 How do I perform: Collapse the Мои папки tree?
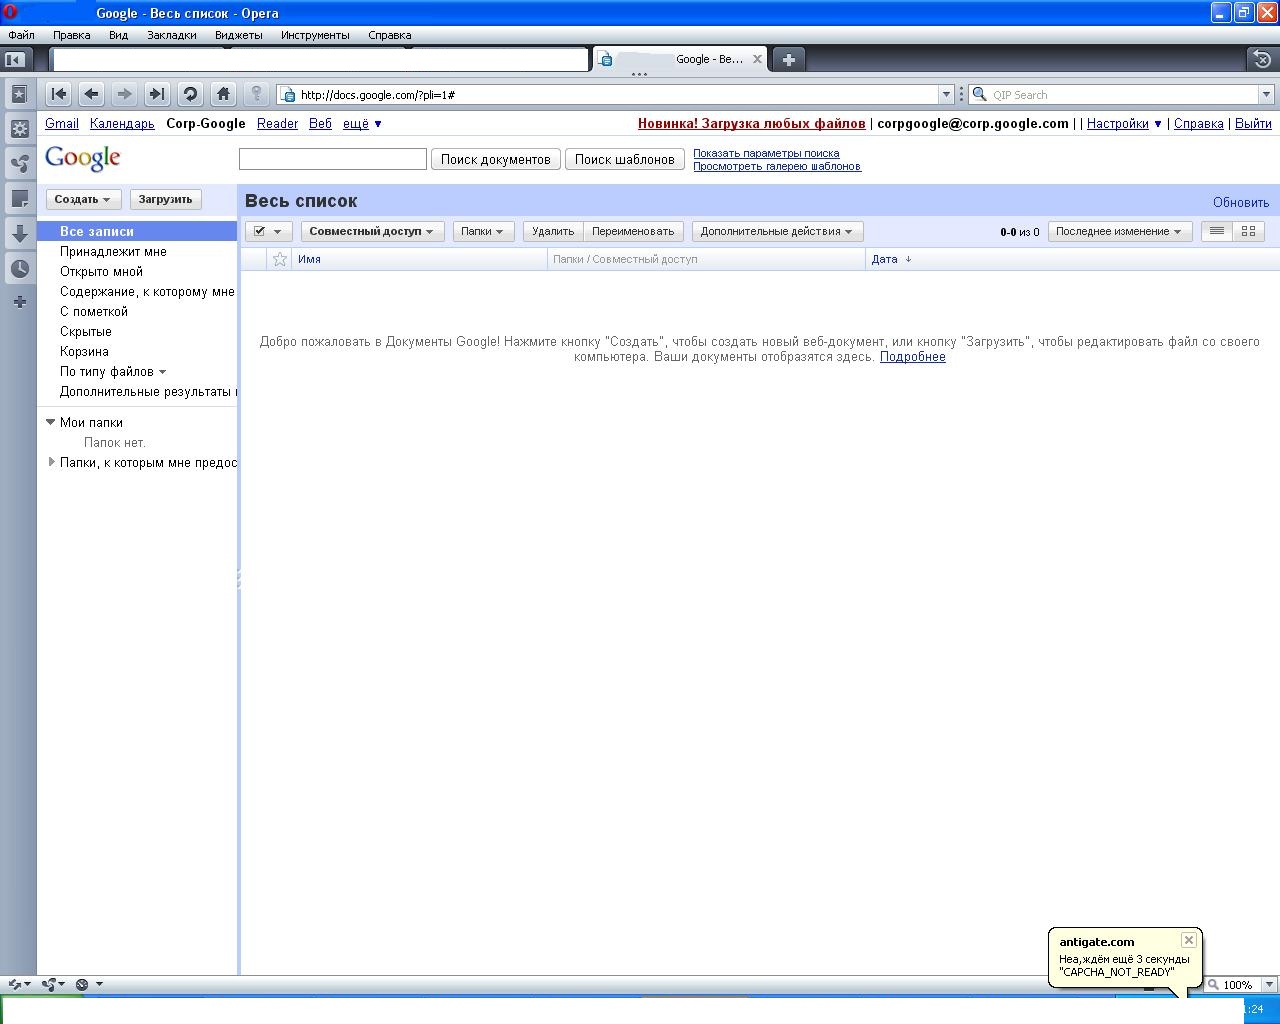tap(50, 422)
